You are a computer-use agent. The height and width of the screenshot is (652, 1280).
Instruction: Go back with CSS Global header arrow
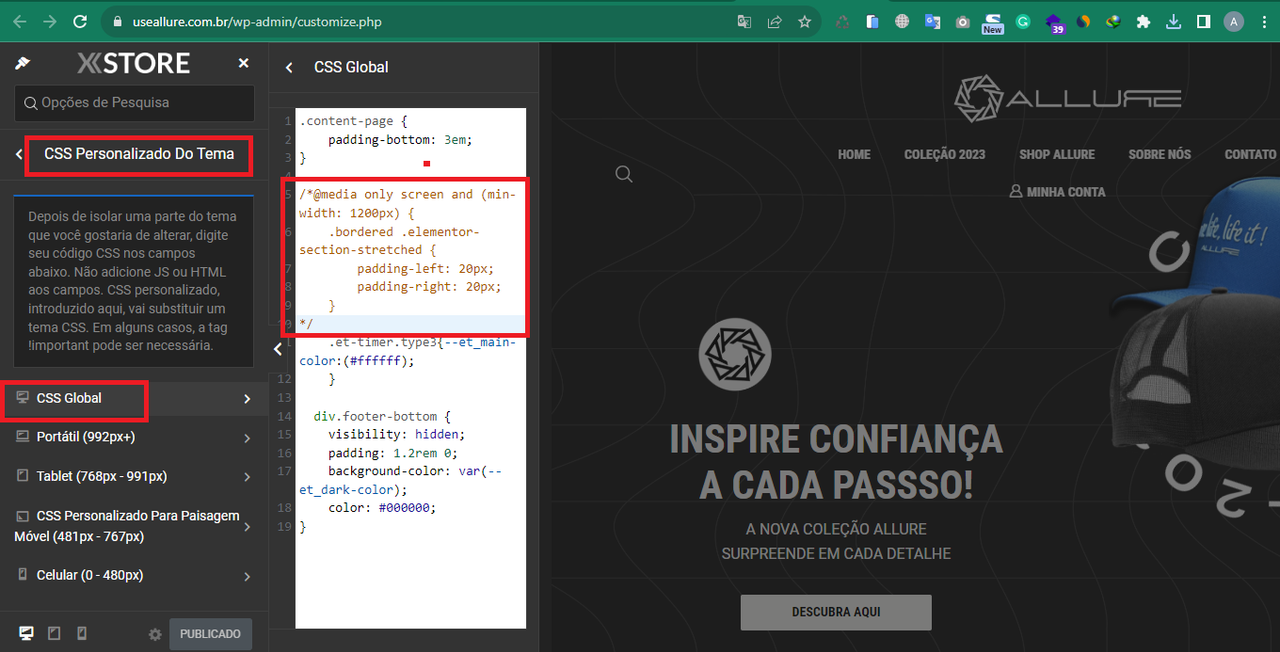(x=290, y=67)
